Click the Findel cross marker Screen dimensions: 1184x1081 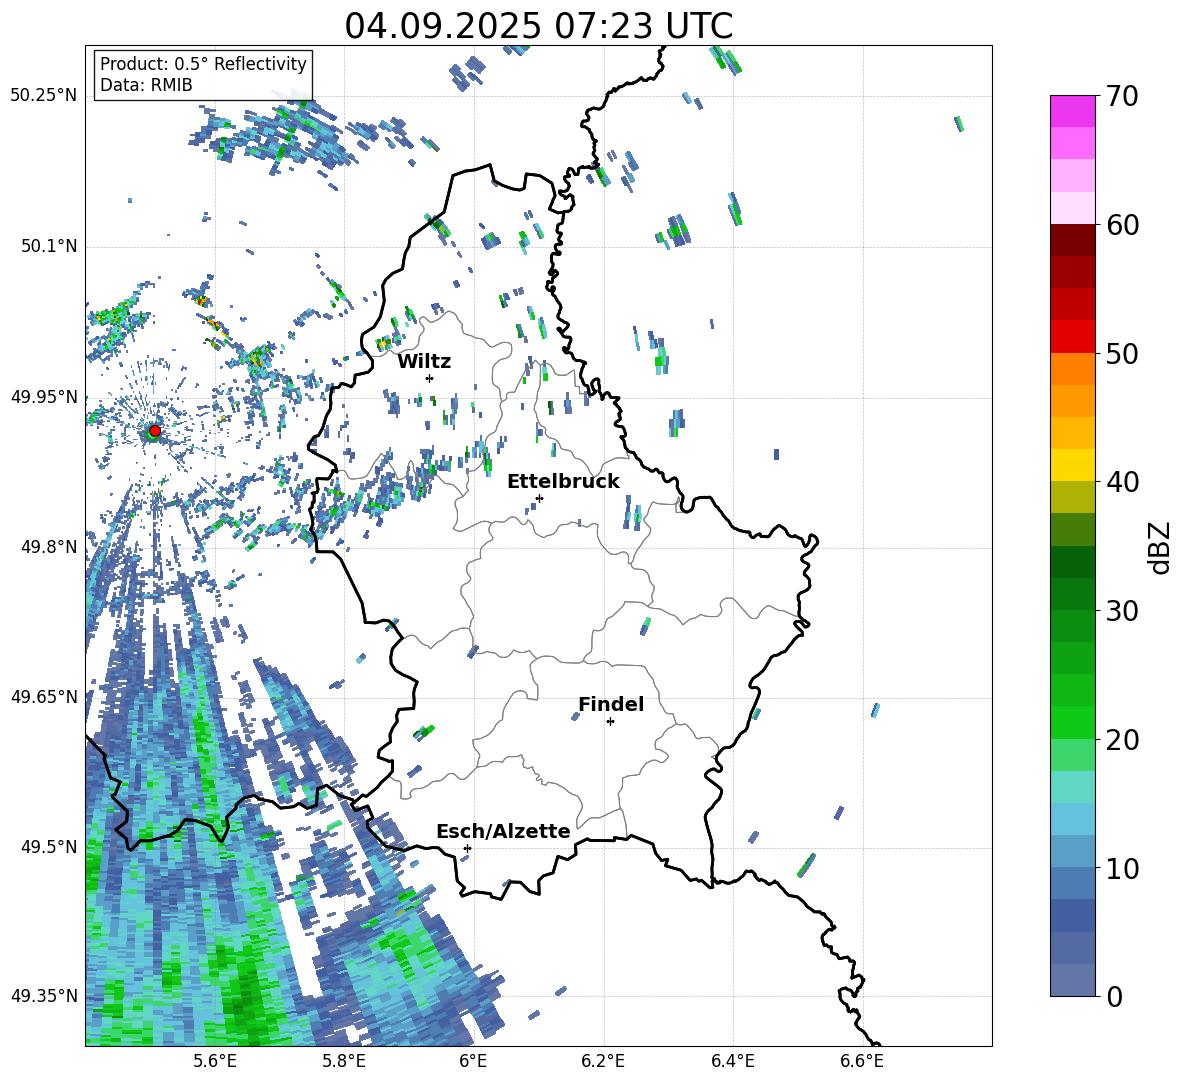tap(610, 722)
